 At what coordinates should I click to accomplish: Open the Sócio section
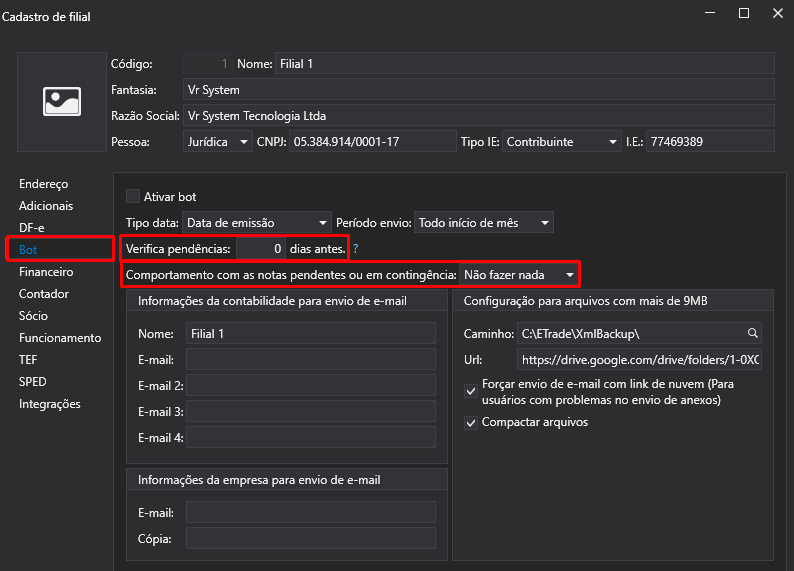pyautogui.click(x=33, y=316)
